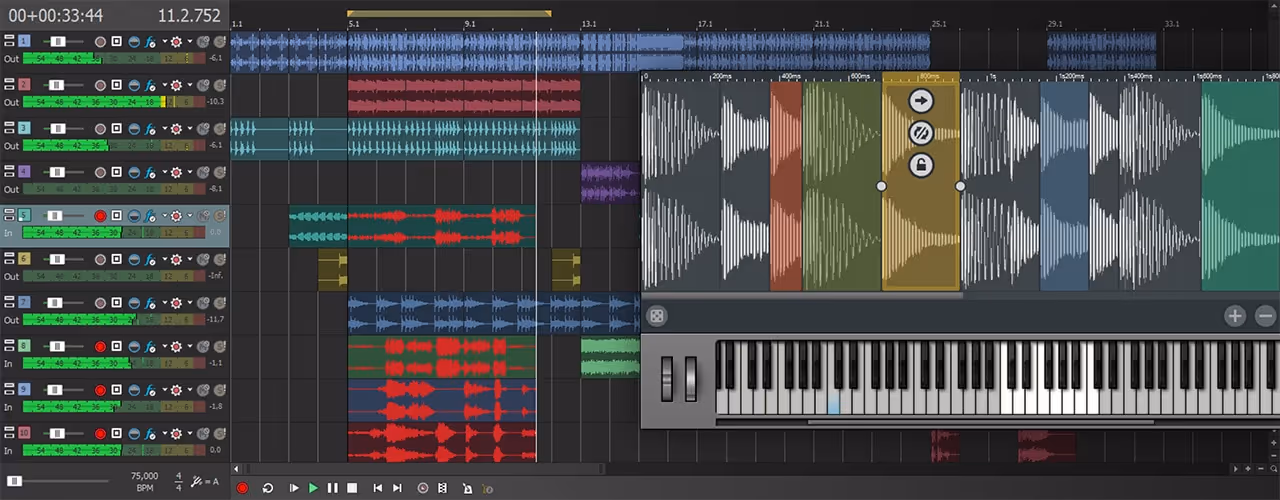The height and width of the screenshot is (500, 1280).
Task: Arm track 1 for recording
Action: tap(100, 41)
